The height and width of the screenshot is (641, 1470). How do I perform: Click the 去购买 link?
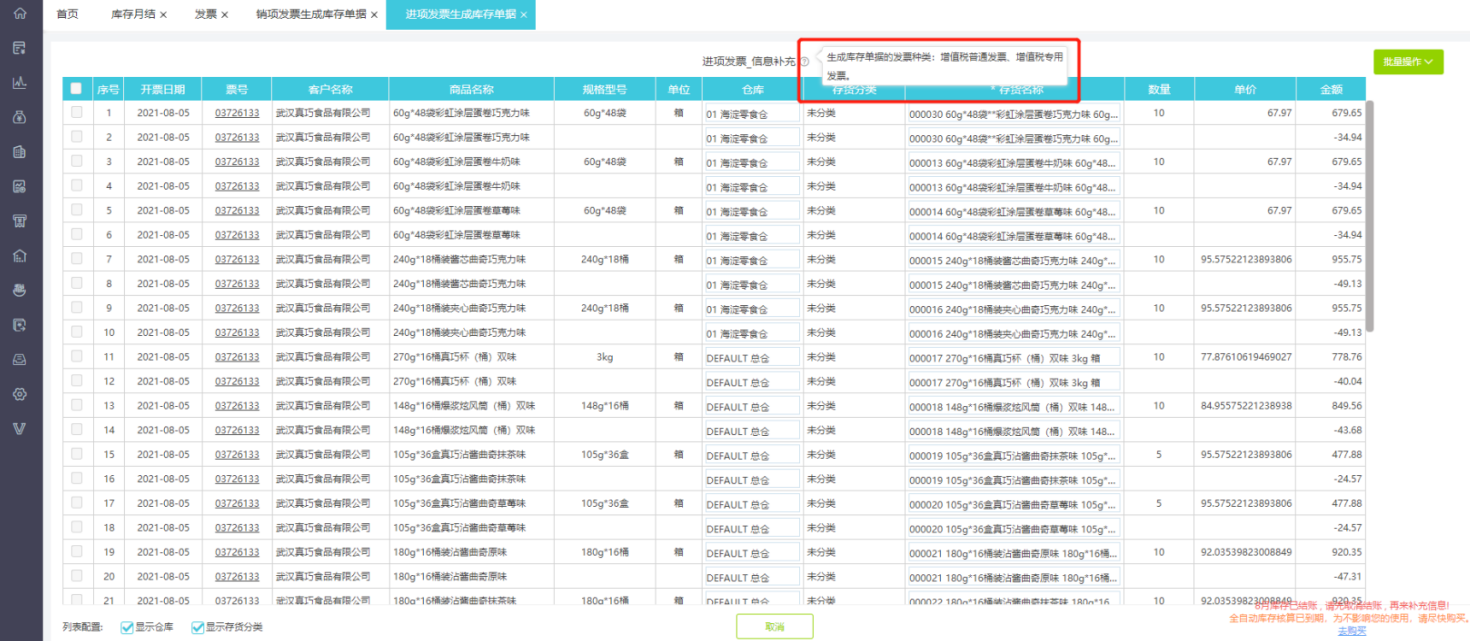coord(1351,630)
